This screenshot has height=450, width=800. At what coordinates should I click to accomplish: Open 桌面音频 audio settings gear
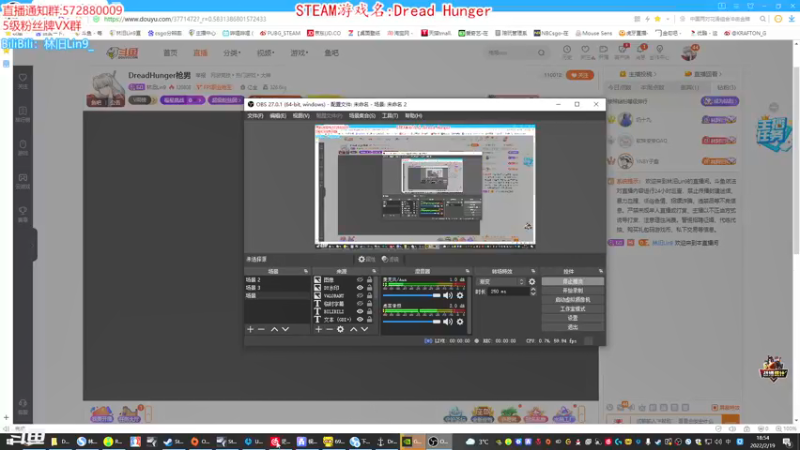[460, 322]
